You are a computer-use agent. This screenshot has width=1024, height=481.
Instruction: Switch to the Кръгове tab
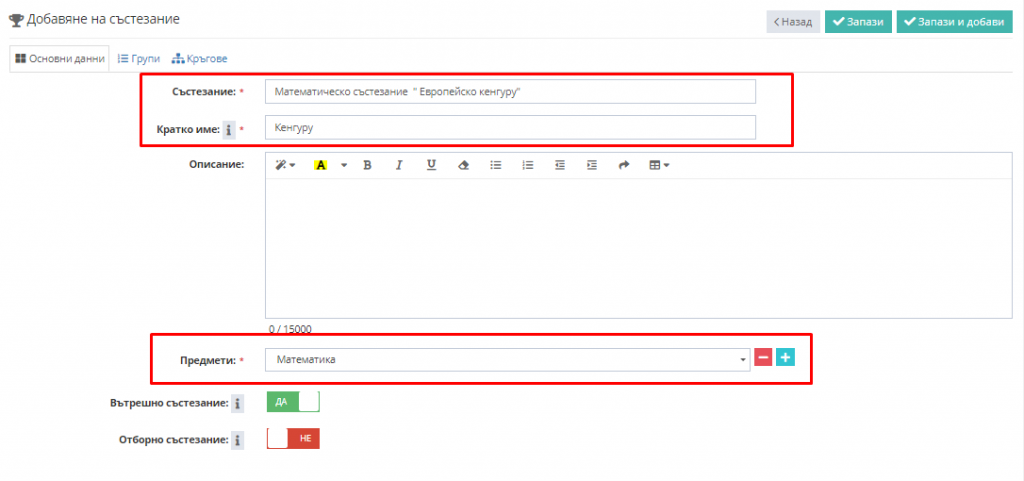200,59
